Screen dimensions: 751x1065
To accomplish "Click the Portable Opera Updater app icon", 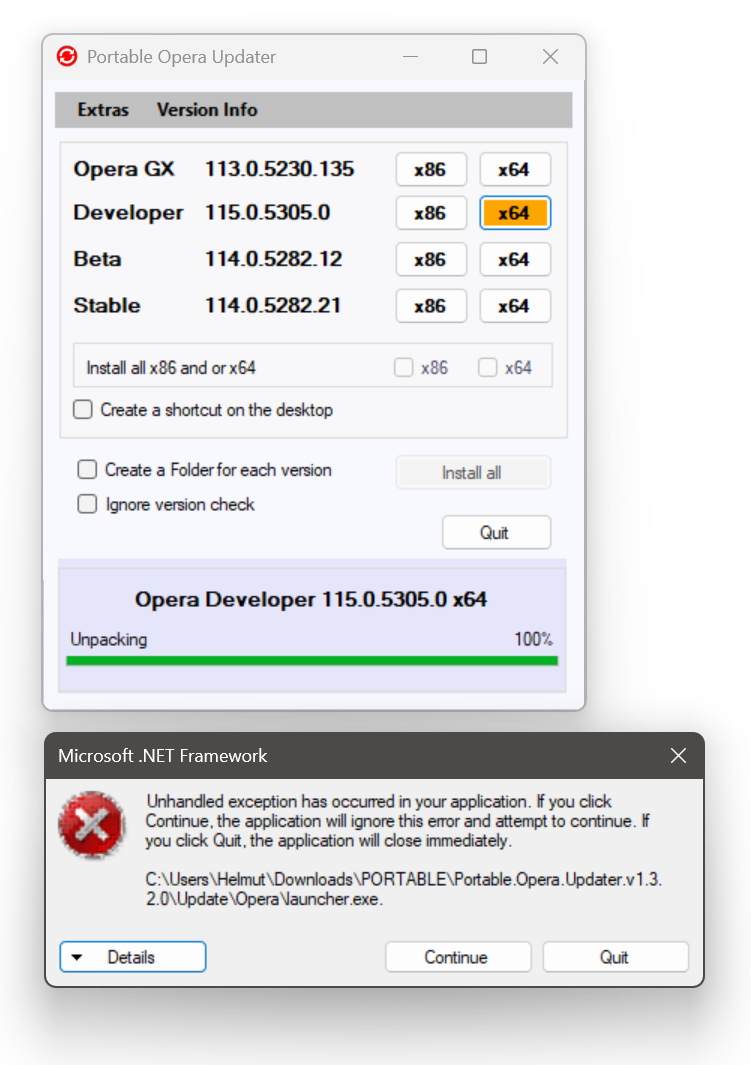I will point(67,56).
